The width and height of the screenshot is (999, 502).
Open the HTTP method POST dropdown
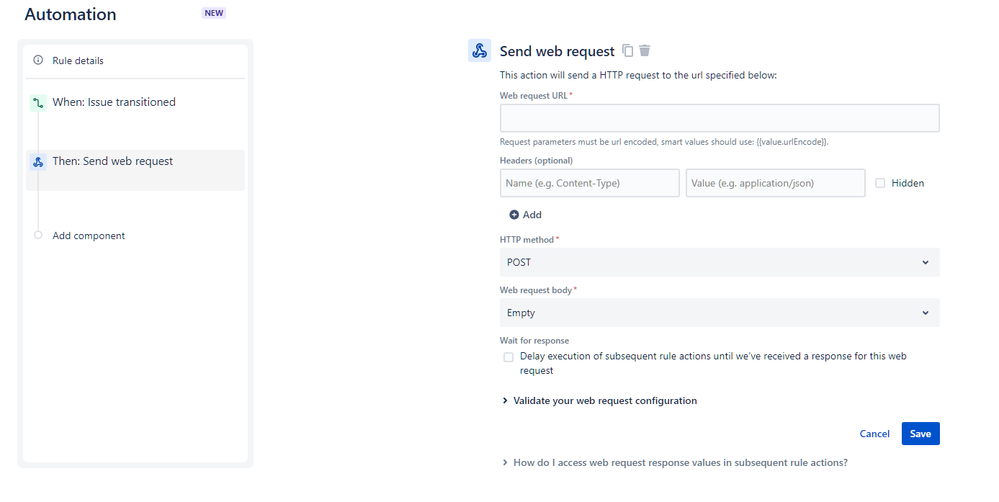(719, 262)
